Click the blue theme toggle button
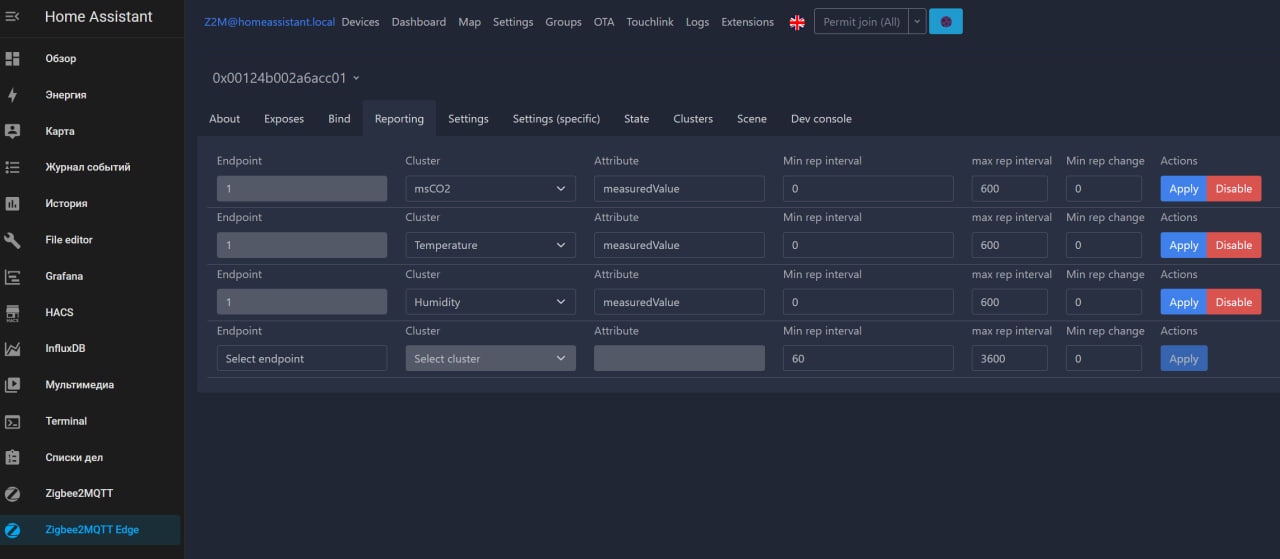1280x559 pixels. (x=946, y=22)
